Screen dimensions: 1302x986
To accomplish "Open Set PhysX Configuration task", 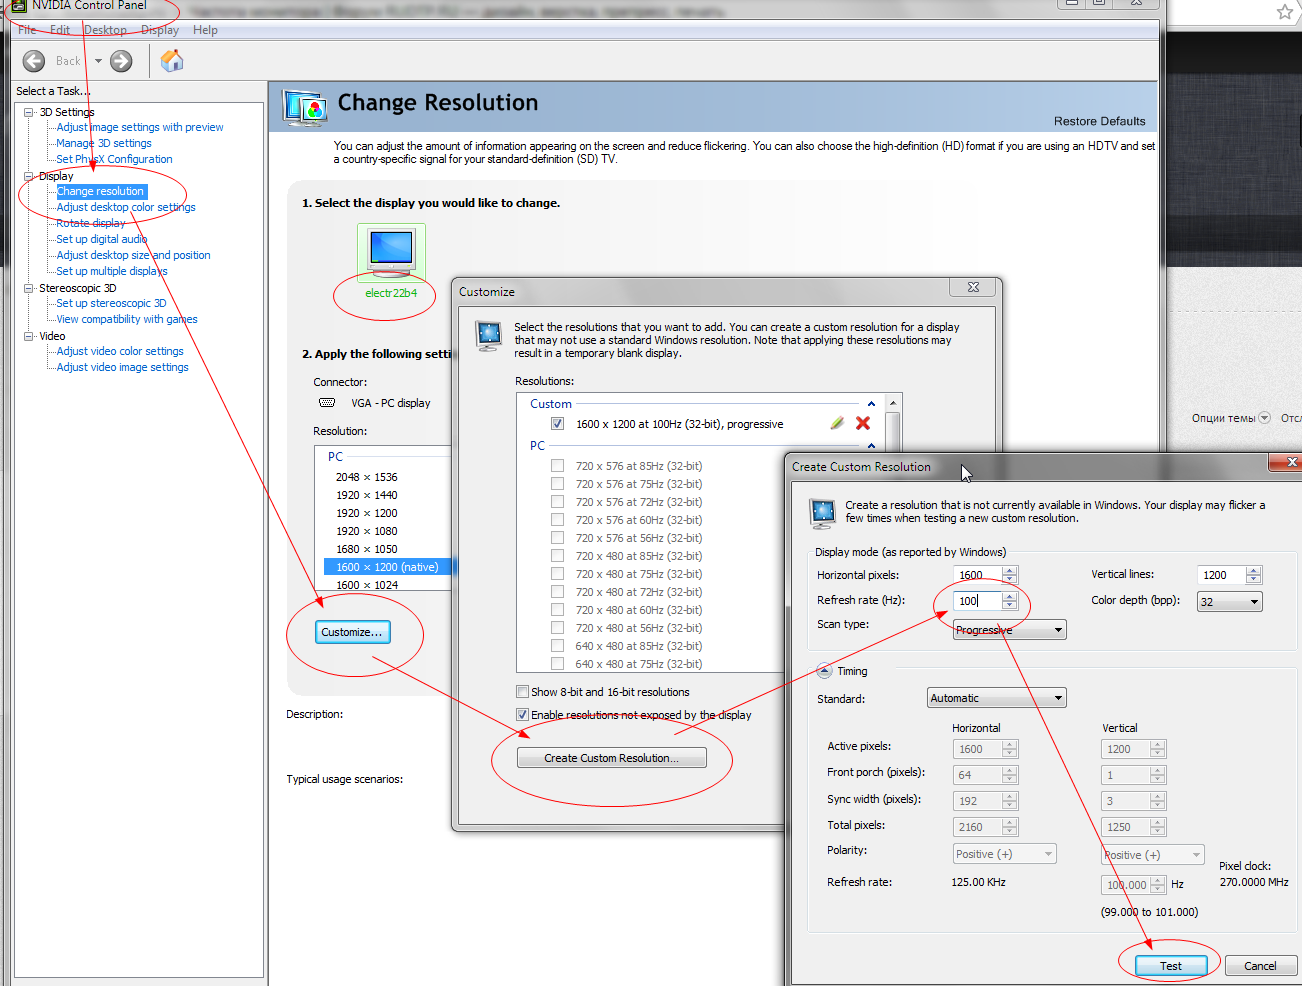I will click(x=114, y=159).
